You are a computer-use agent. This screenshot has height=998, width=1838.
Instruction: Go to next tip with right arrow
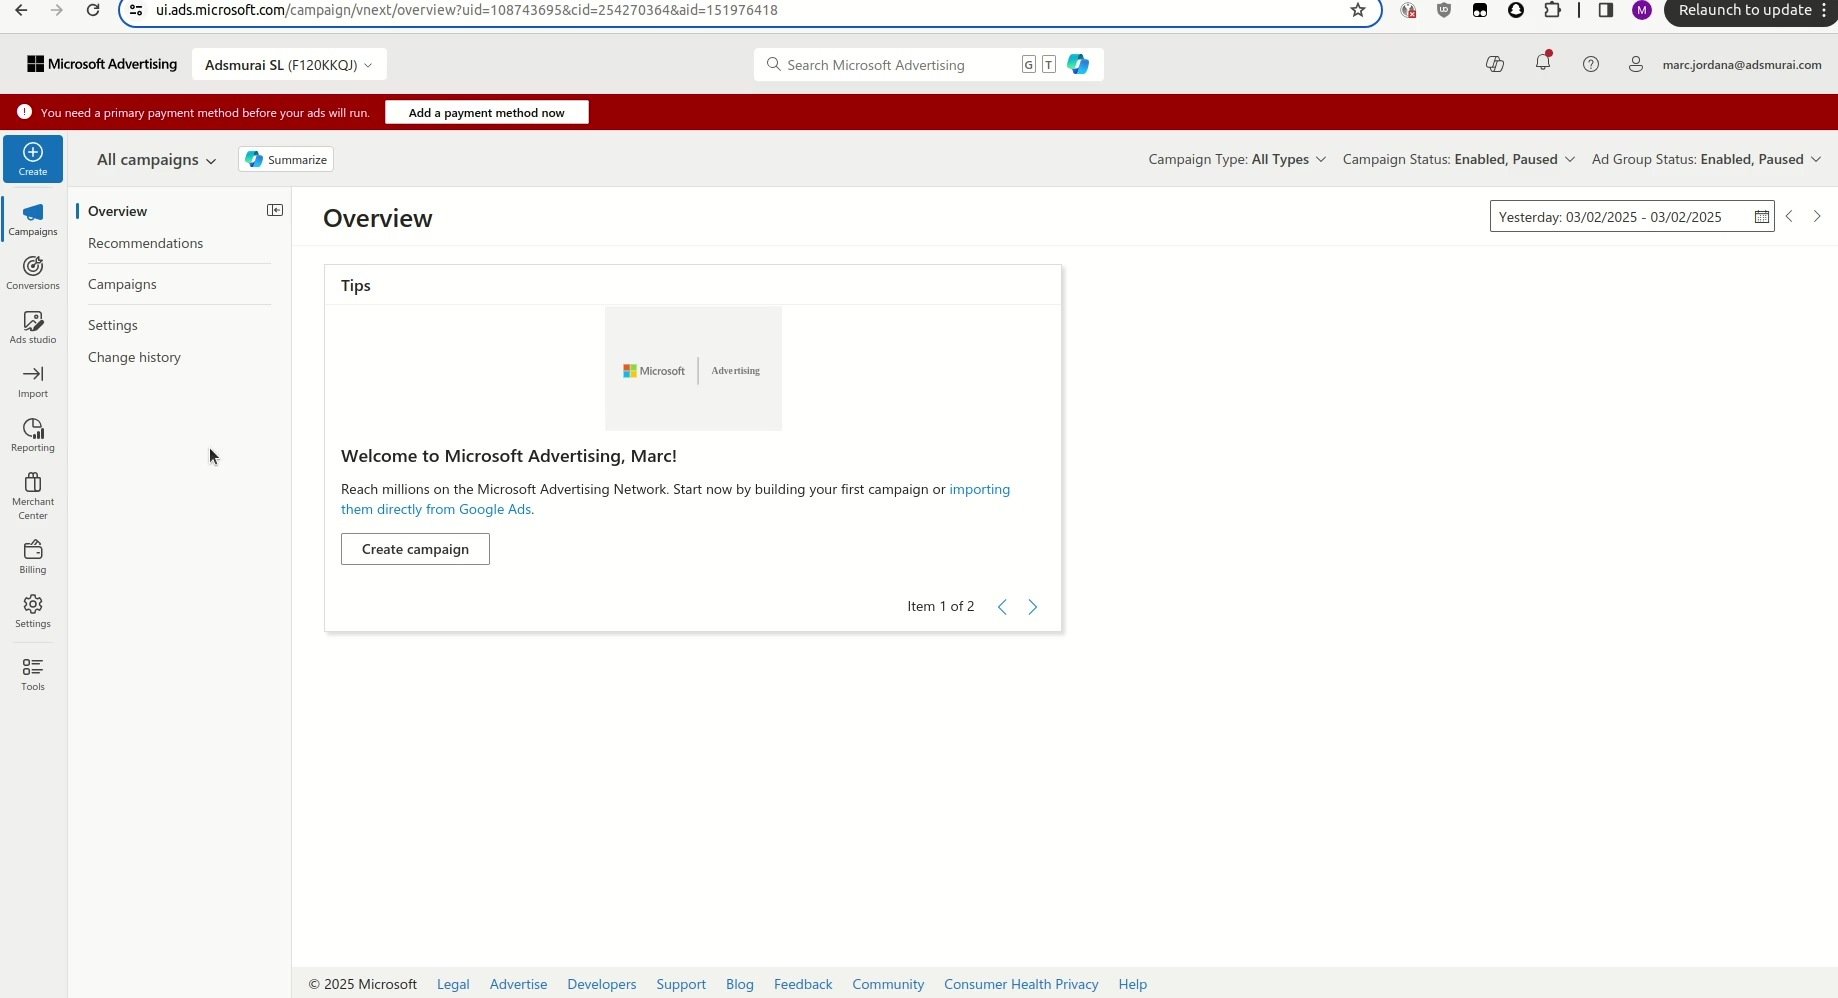(1033, 607)
